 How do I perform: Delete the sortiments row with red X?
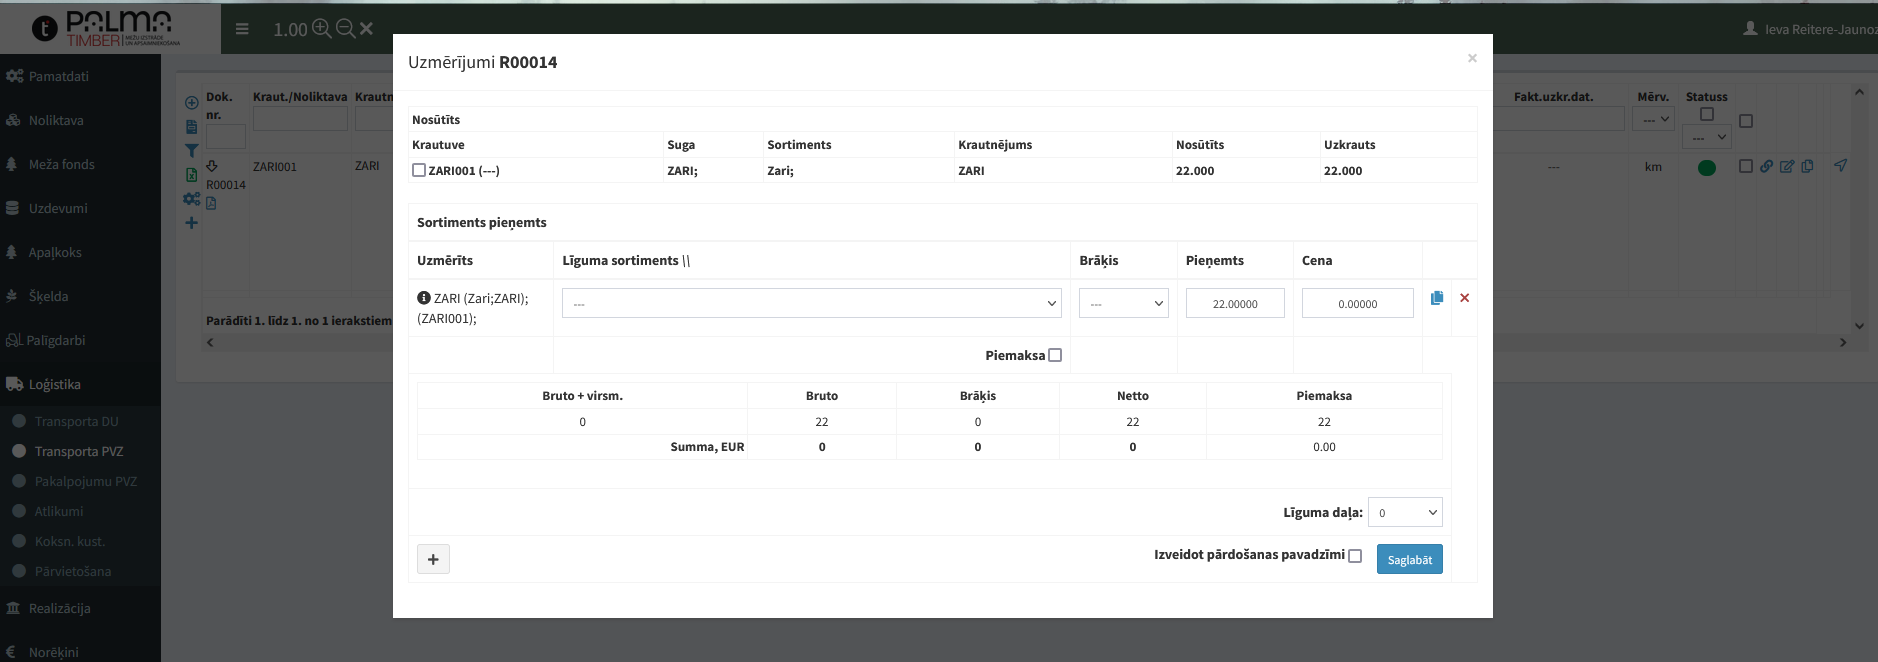click(x=1464, y=298)
